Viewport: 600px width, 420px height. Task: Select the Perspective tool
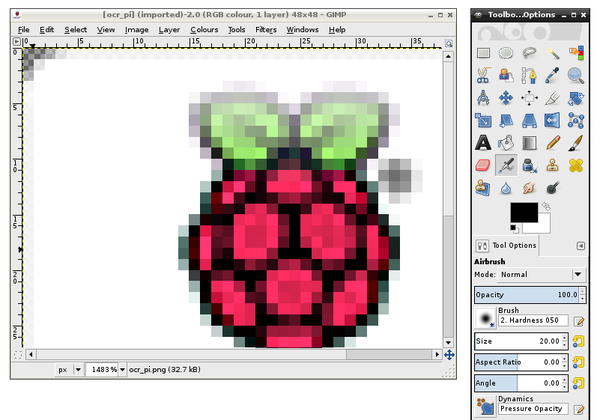529,120
